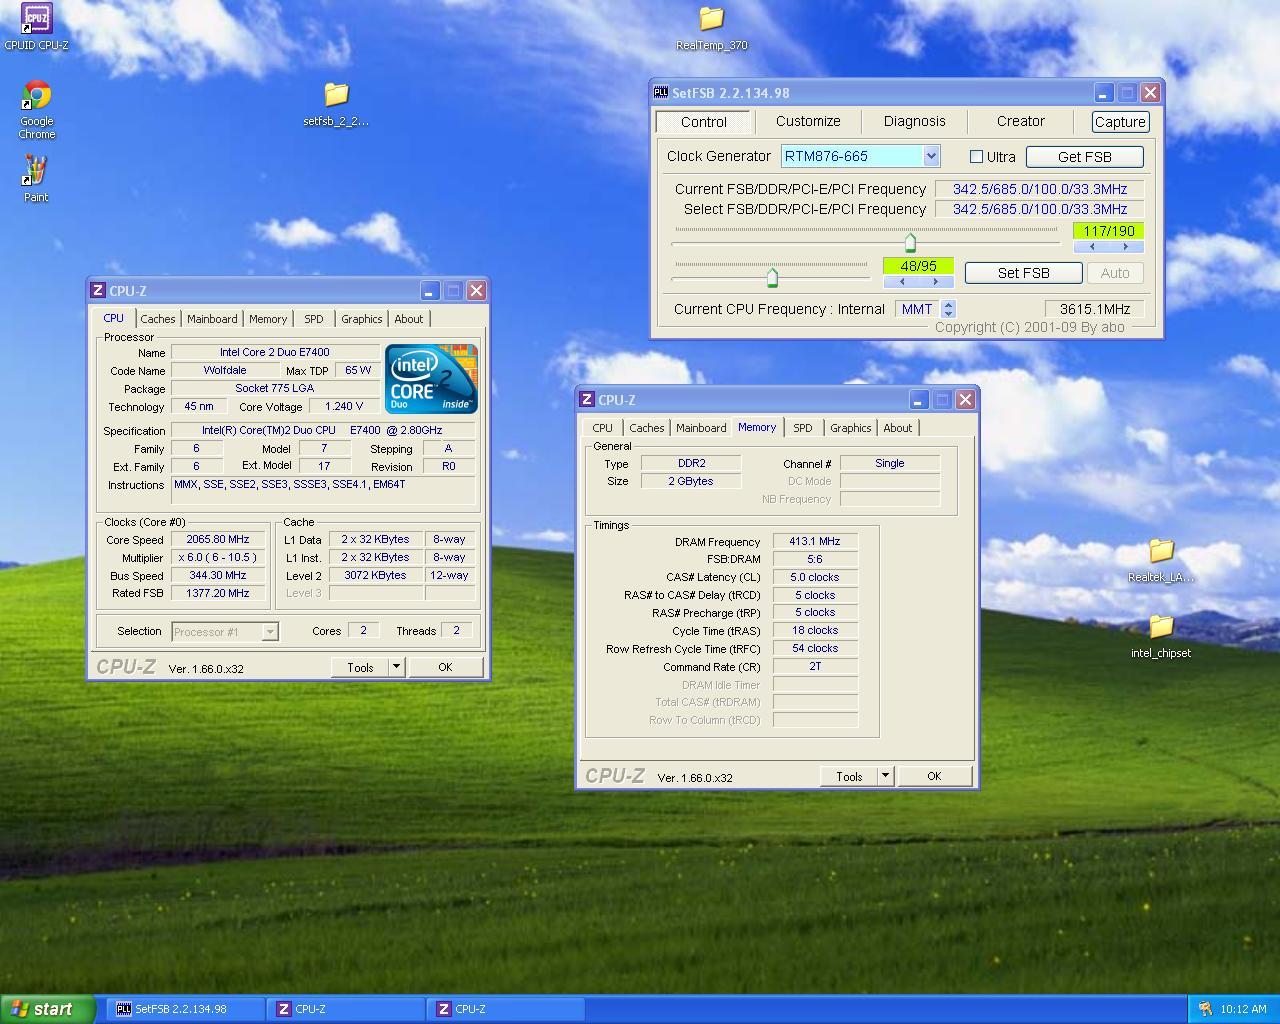Click the first slider's right arrow under 117/190
The image size is (1280, 1024).
pyautogui.click(x=1126, y=246)
